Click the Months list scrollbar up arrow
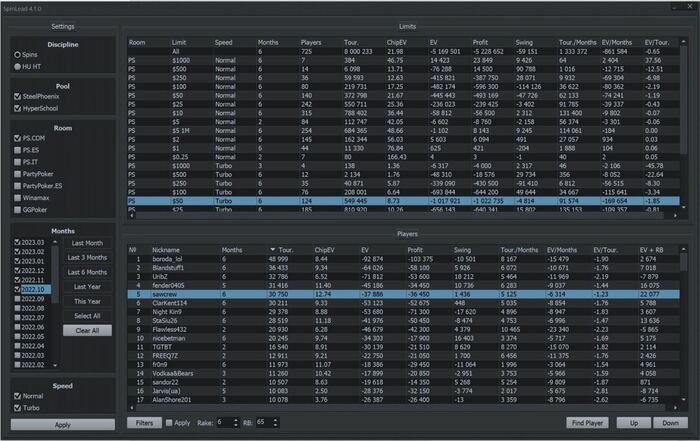 pyautogui.click(x=55, y=242)
